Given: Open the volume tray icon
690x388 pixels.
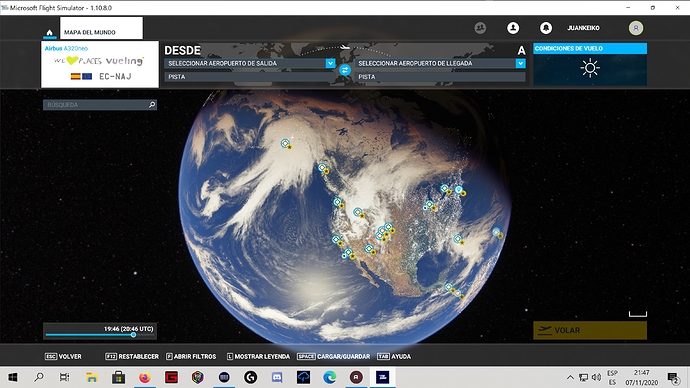Looking at the screenshot, I should 596,377.
